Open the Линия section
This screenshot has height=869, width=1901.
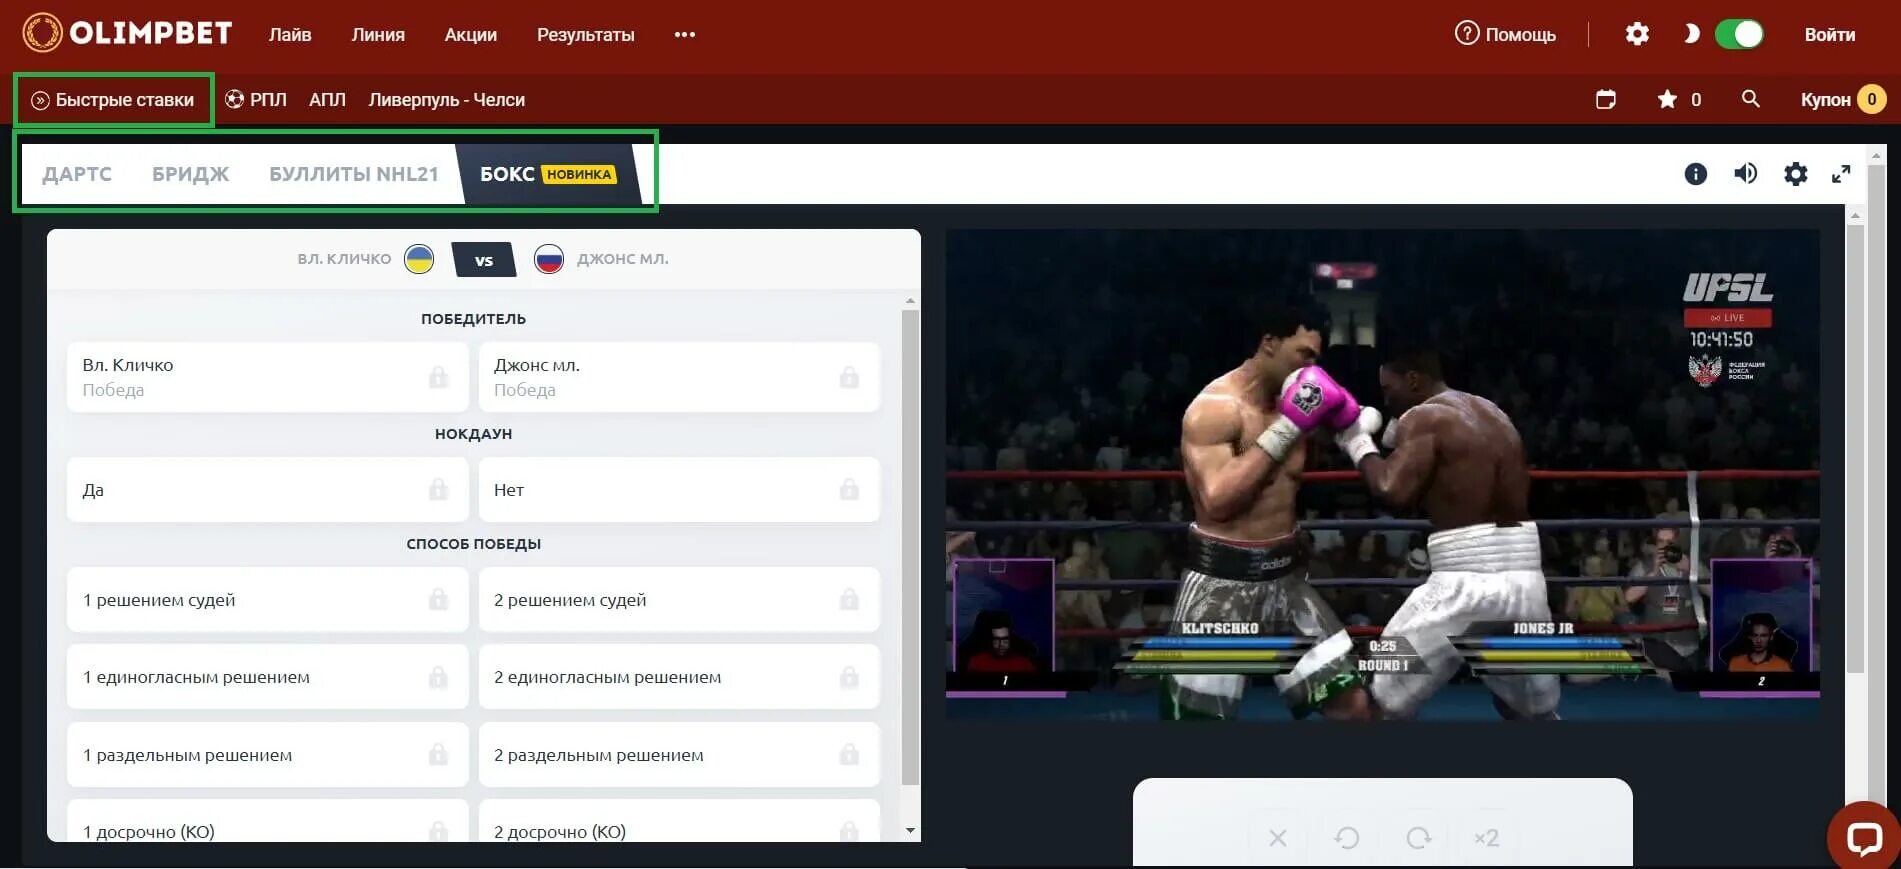coord(378,34)
